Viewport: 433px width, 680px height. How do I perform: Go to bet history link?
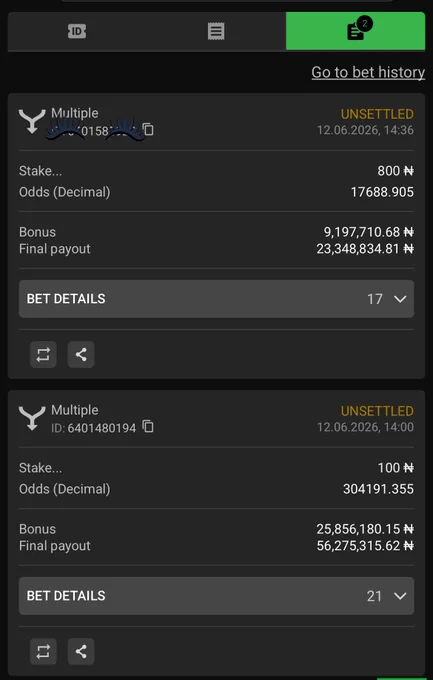368,72
